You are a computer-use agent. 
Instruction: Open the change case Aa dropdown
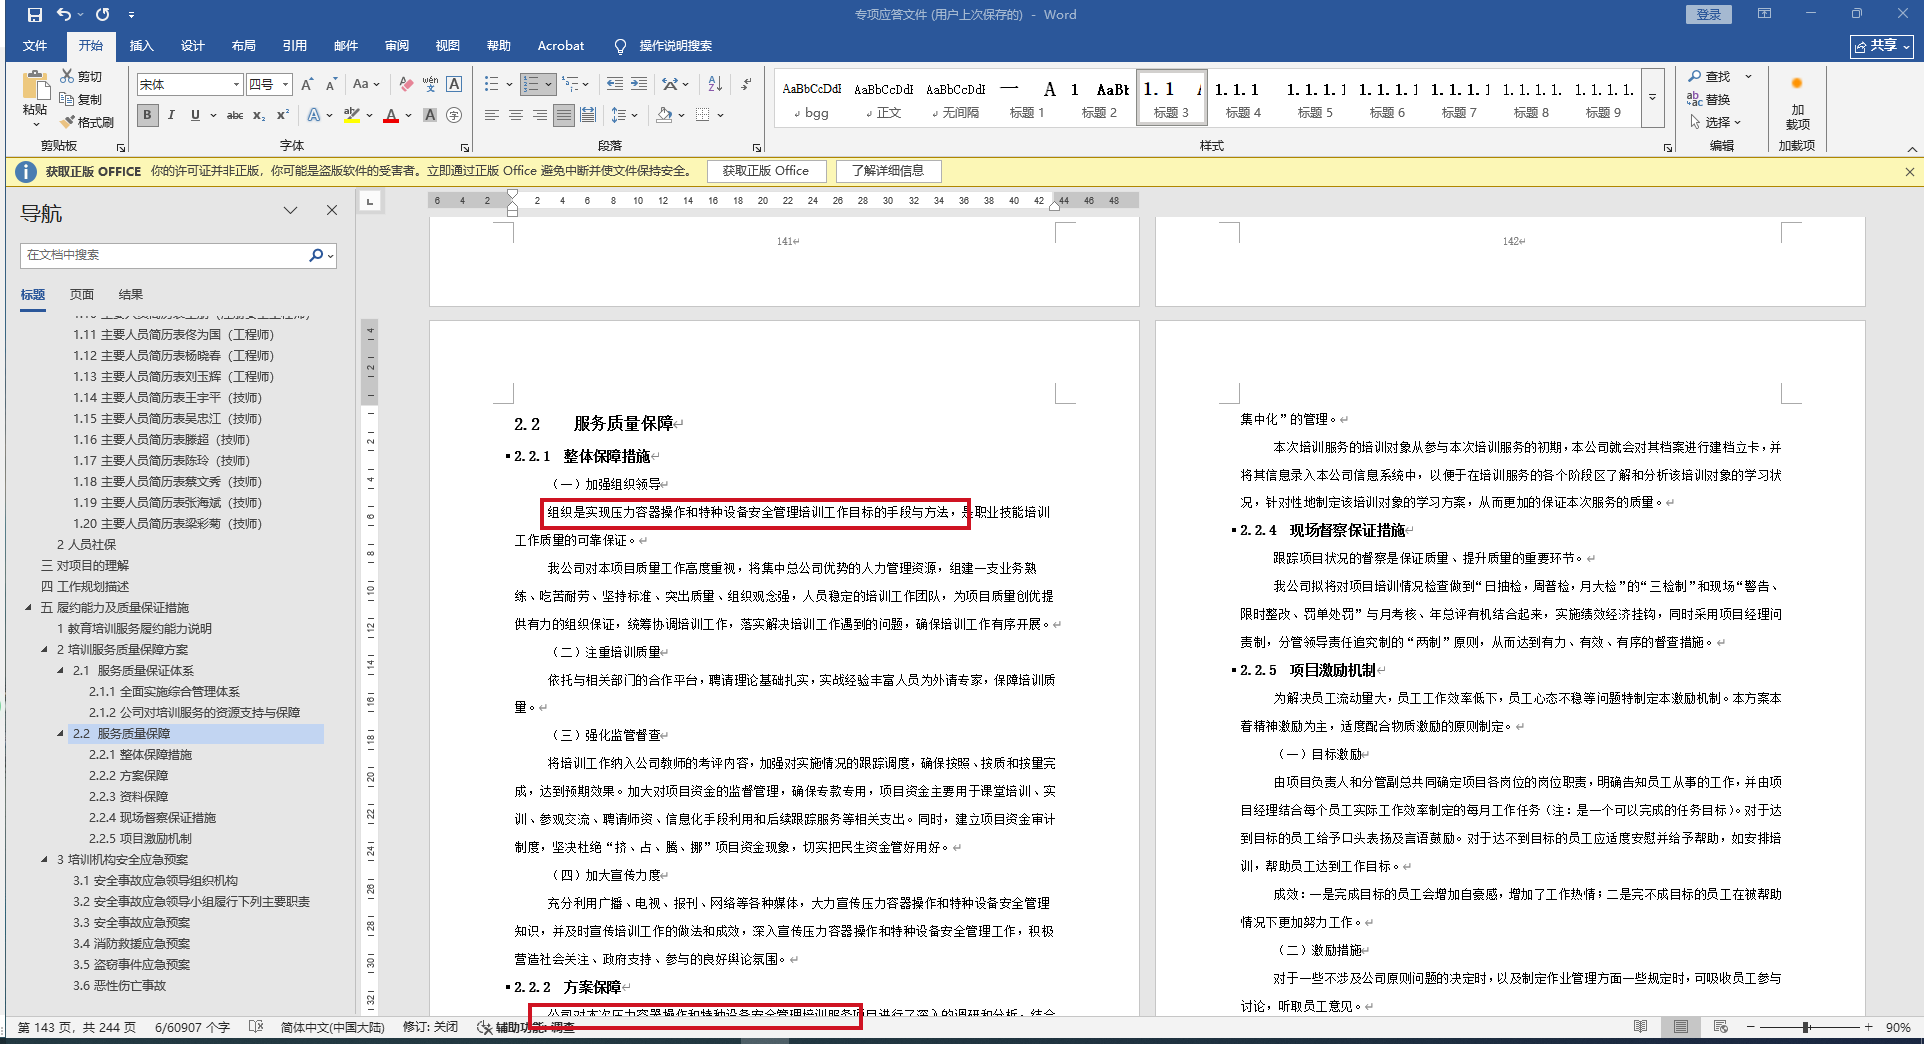(366, 84)
